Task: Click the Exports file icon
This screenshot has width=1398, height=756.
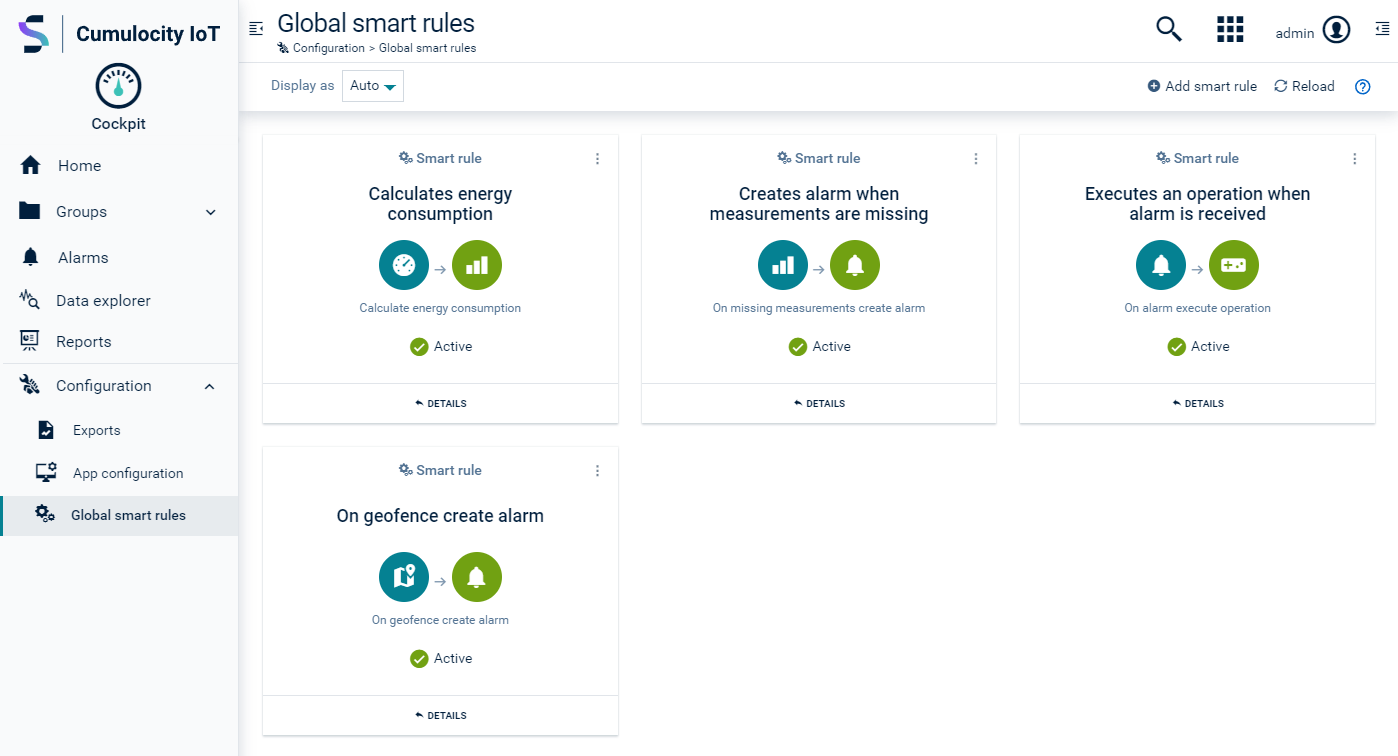Action: (x=46, y=430)
